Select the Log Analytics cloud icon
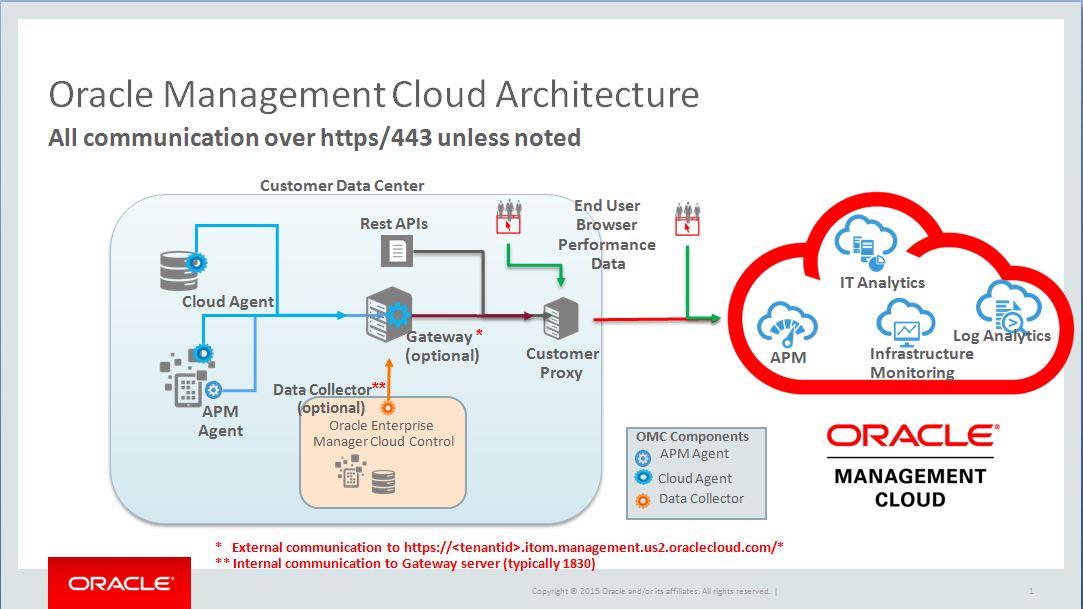 point(1008,307)
